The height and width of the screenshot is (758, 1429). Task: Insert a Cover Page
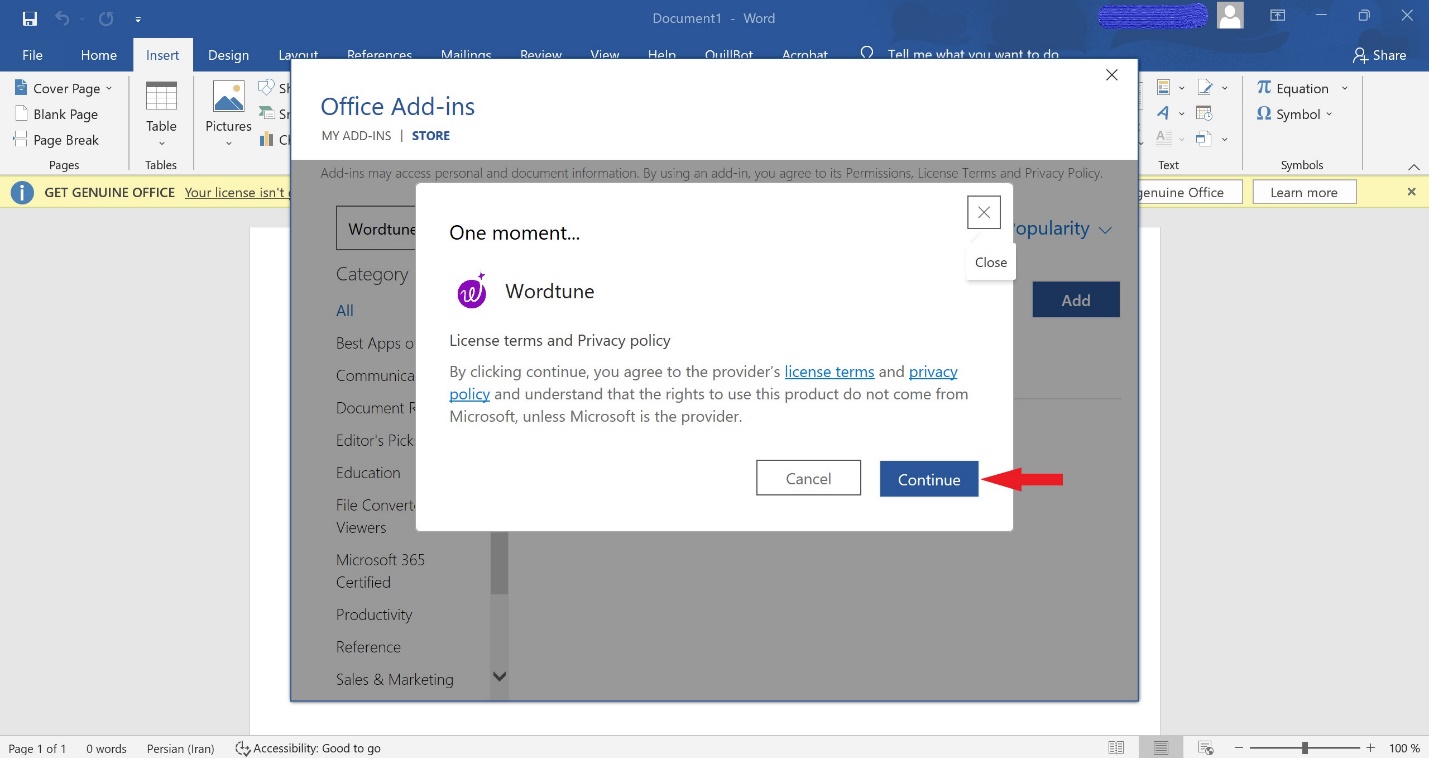(64, 88)
